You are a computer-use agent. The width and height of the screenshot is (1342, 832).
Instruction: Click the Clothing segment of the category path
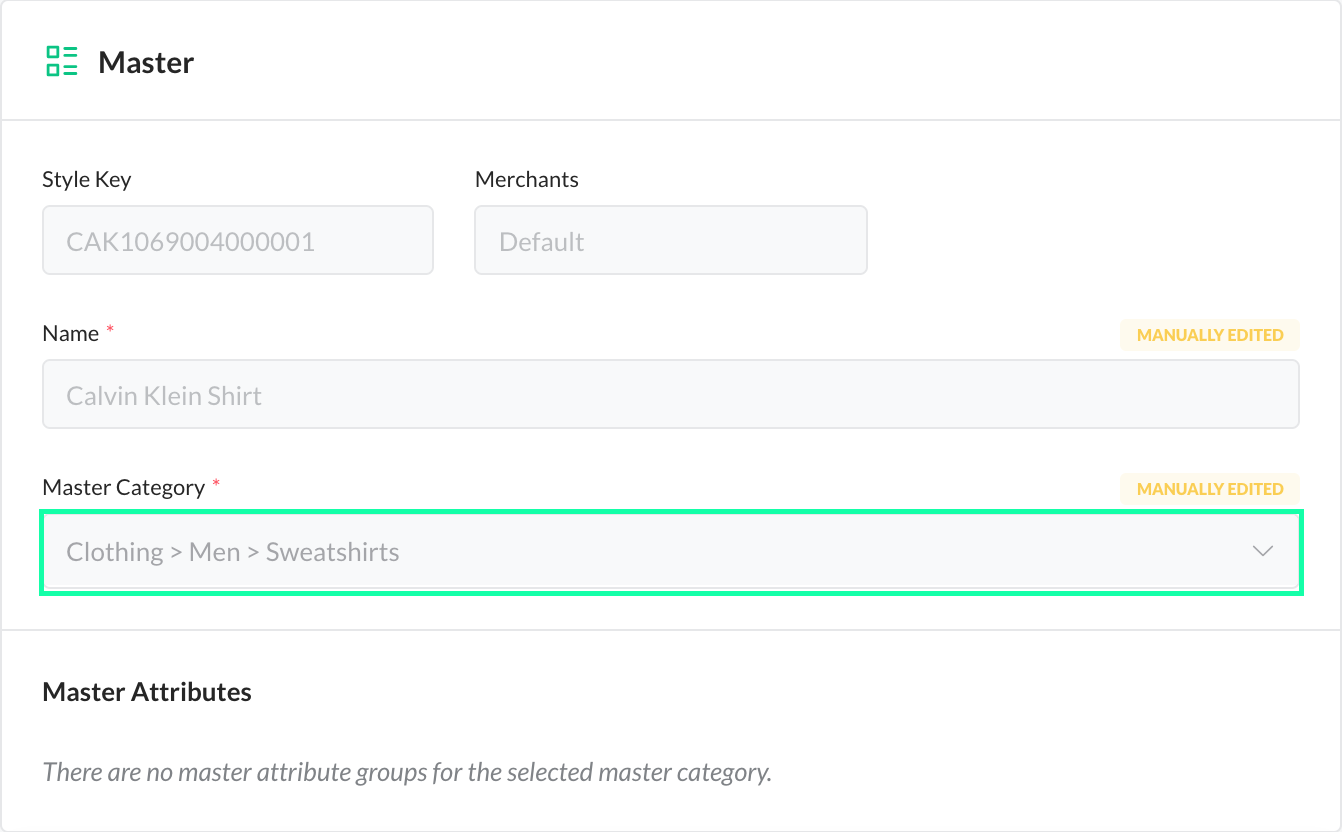(x=114, y=552)
